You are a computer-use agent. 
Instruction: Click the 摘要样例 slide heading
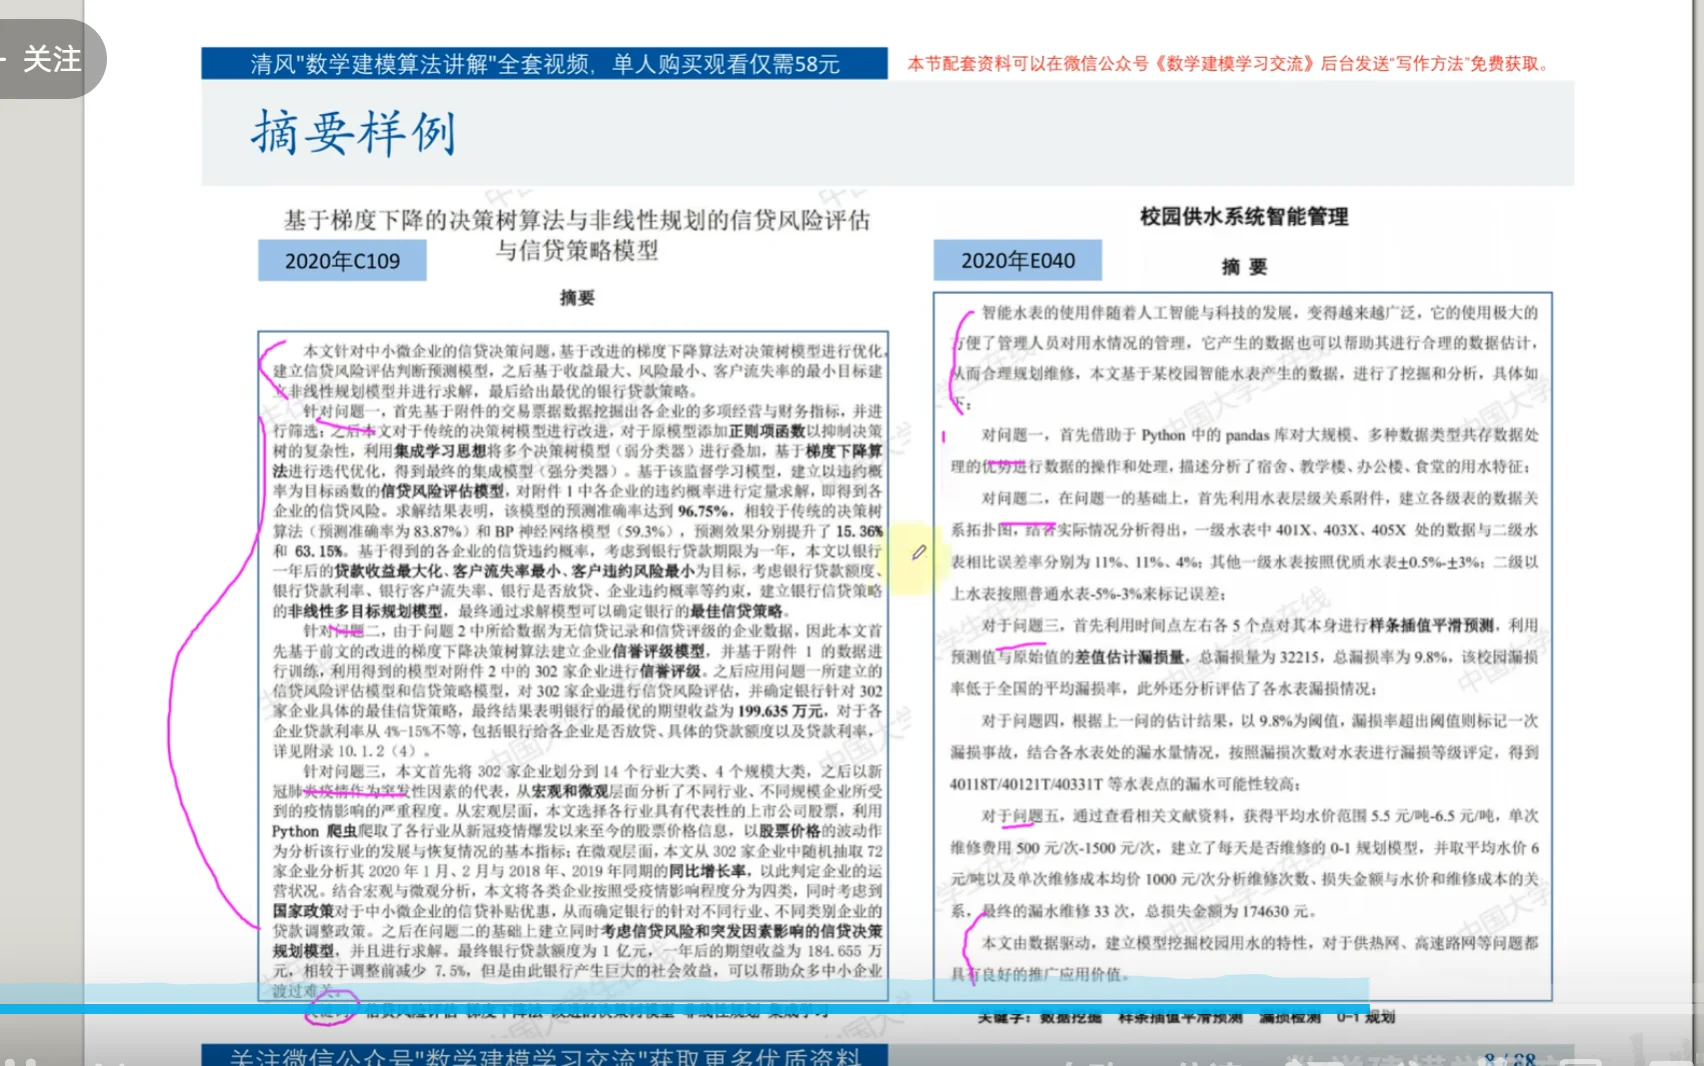pos(353,133)
